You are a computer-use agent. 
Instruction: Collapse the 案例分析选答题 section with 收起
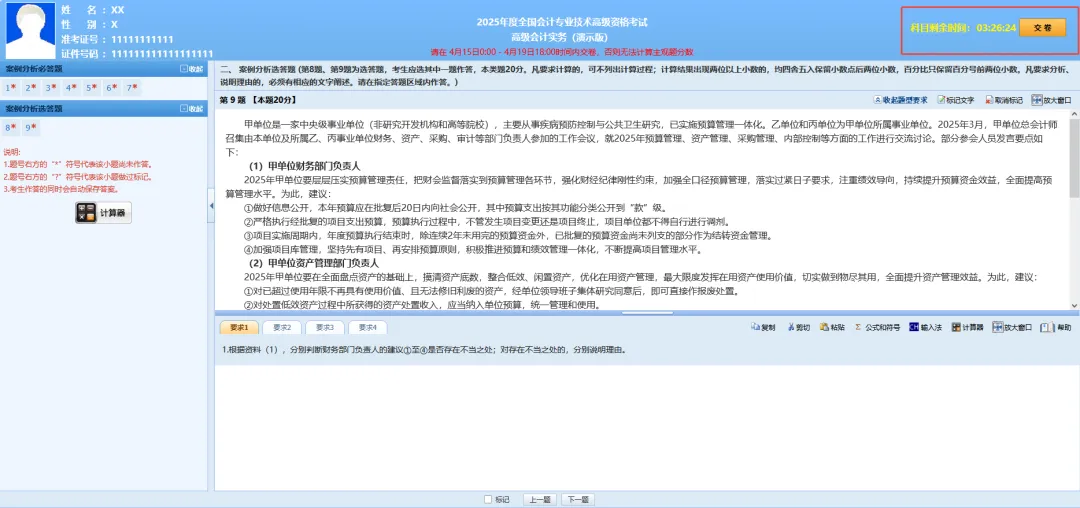click(x=191, y=109)
